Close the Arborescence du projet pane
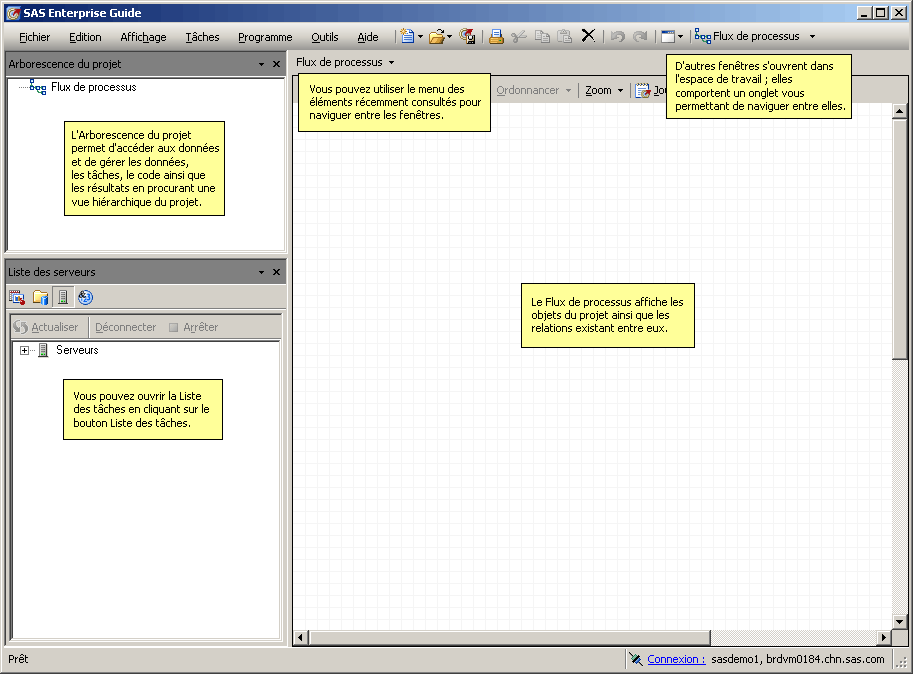This screenshot has height=674, width=913. click(277, 64)
